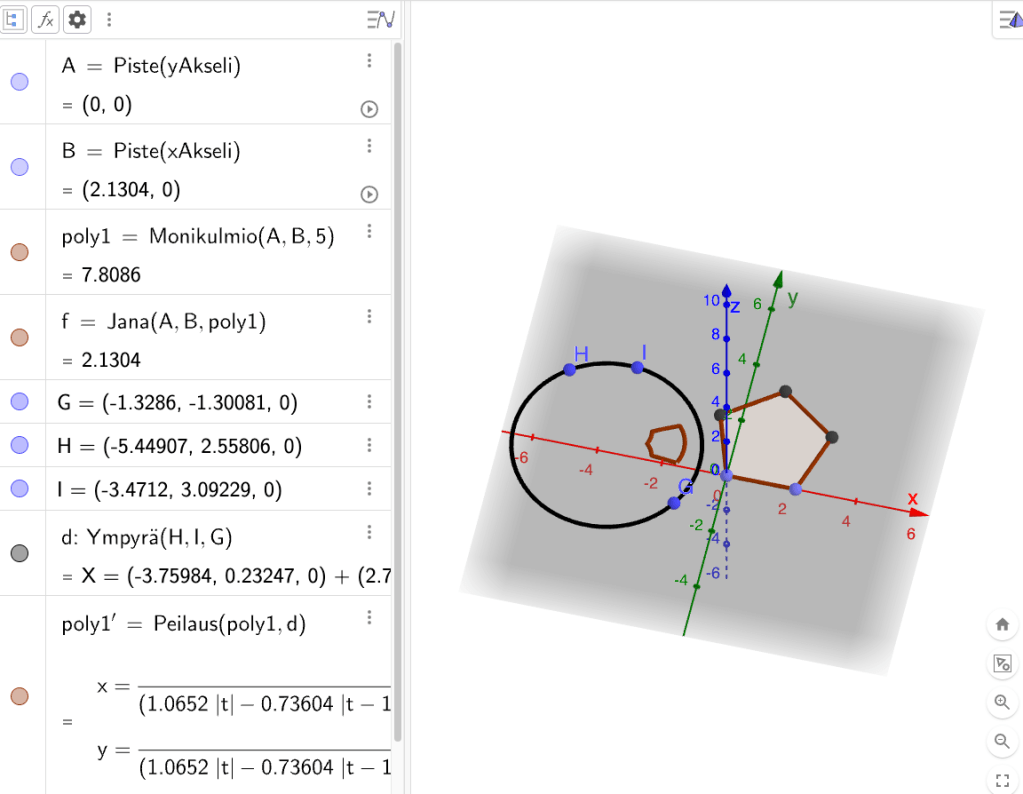The width and height of the screenshot is (1023, 794).
Task: Open three-dot menu for poly1' Peilaus row
Action: (x=369, y=618)
